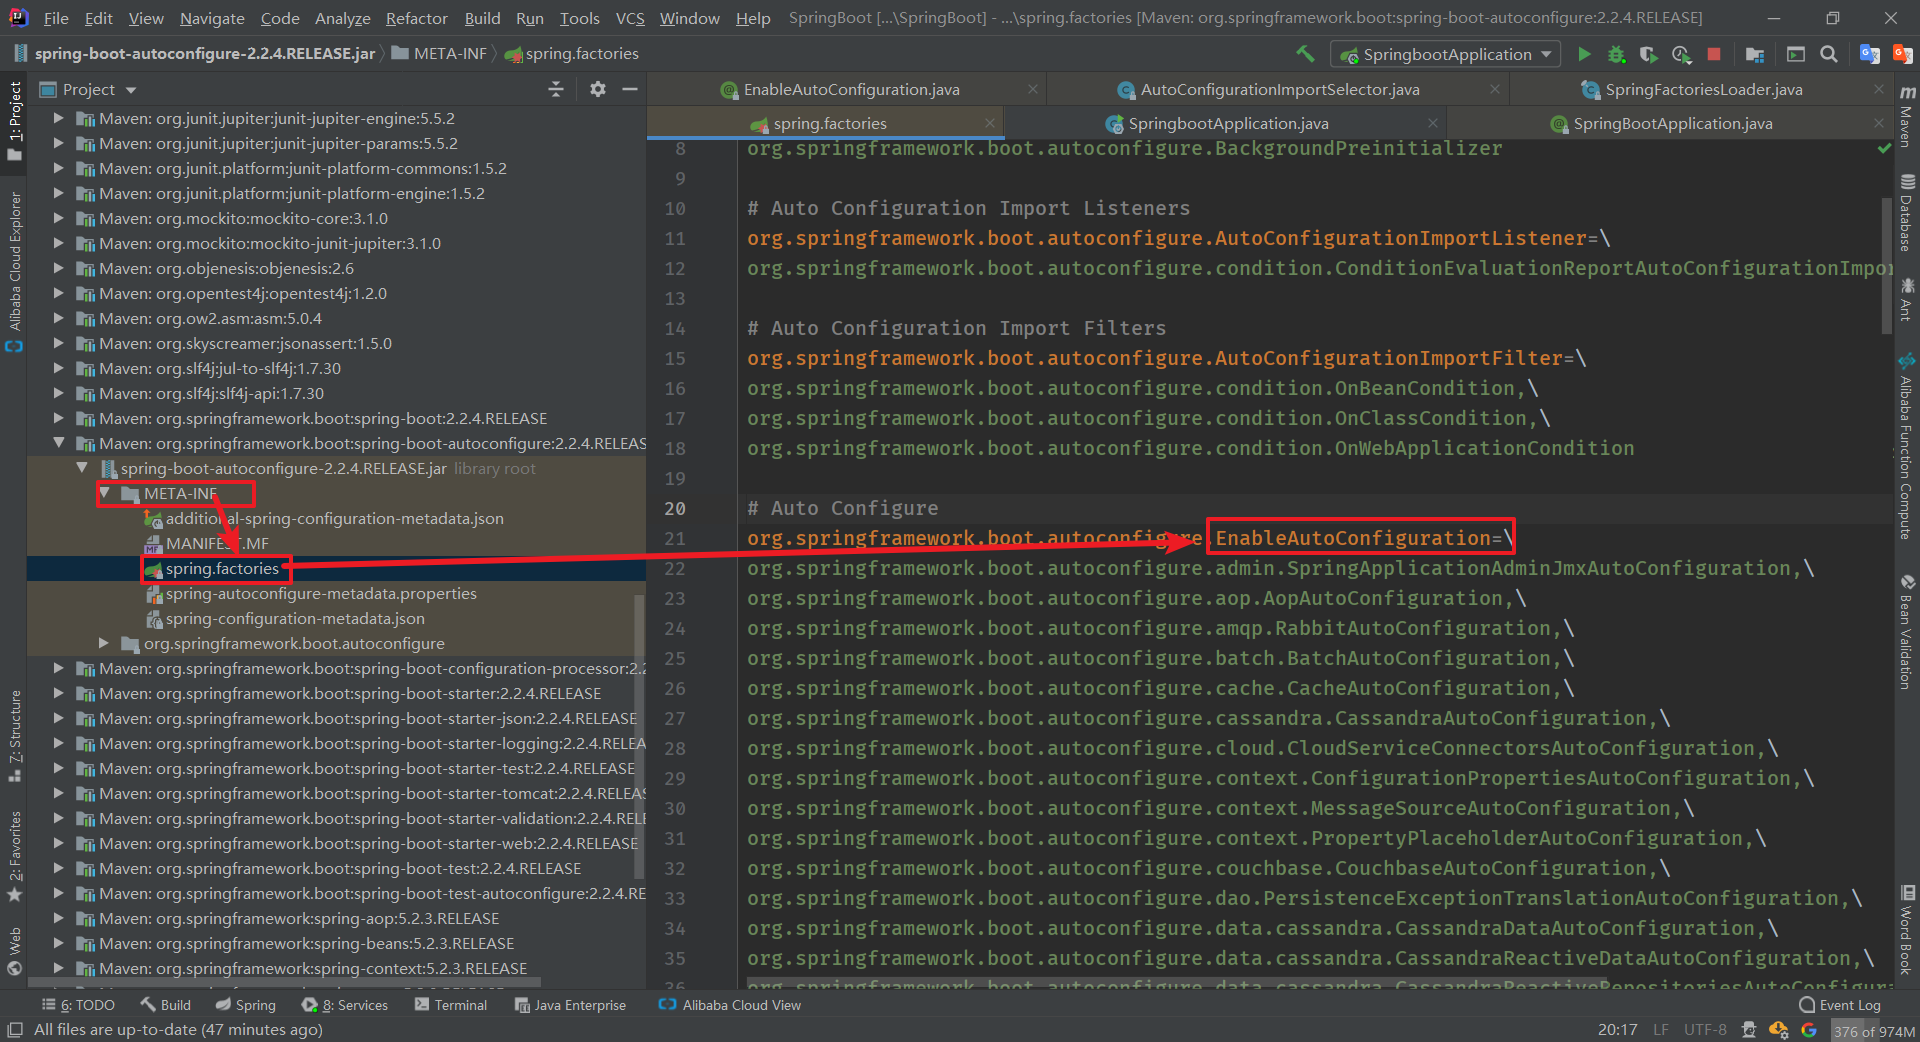Click the META-INF breadcrumb in navigation bar
This screenshot has height=1042, width=1920.
tap(439, 54)
